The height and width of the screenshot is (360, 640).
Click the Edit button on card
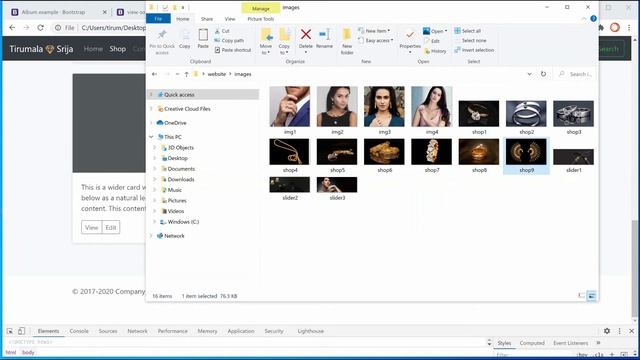pyautogui.click(x=111, y=227)
